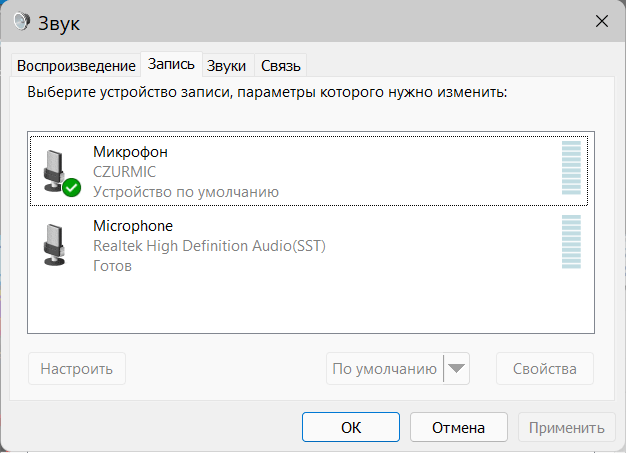Click the CZURMIC microphone device icon
Screen dimensions: 626x453
[x=56, y=168]
